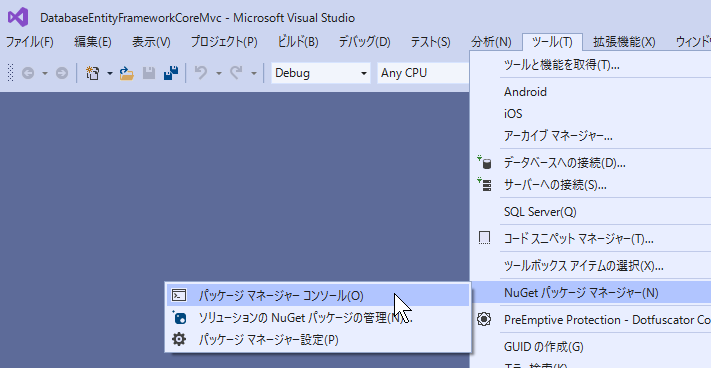This screenshot has height=368, width=711.
Task: Click the Save All toolbar icon
Action: click(x=171, y=73)
